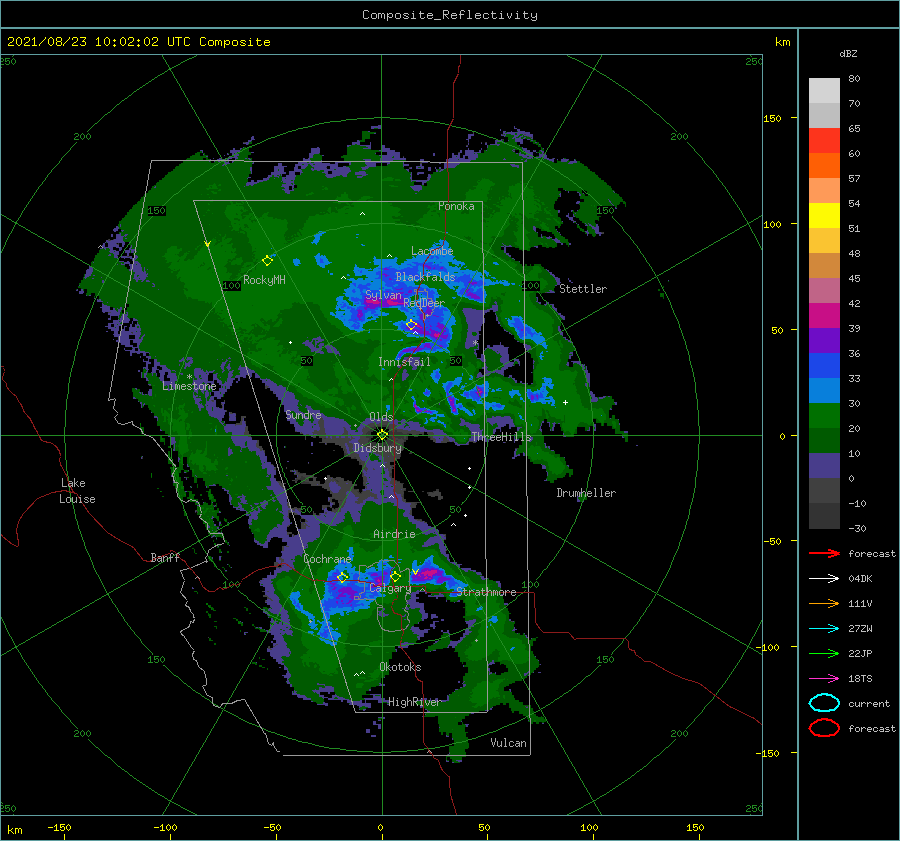The image size is (900, 841).
Task: Click the Okotoks city label
Action: [400, 667]
